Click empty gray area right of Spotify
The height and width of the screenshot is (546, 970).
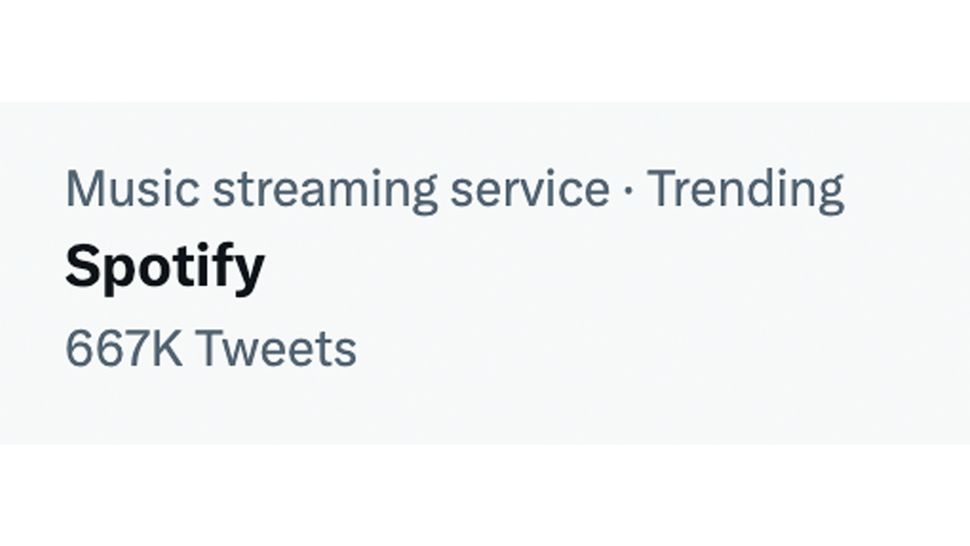tap(600, 268)
